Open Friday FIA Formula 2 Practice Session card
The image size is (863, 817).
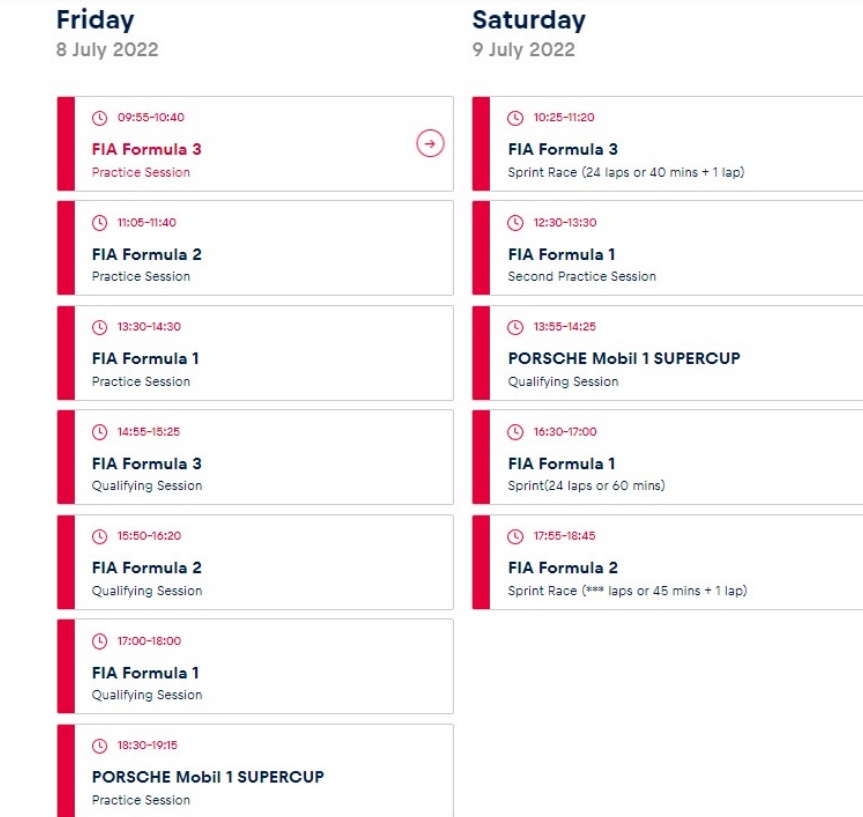[147, 255]
